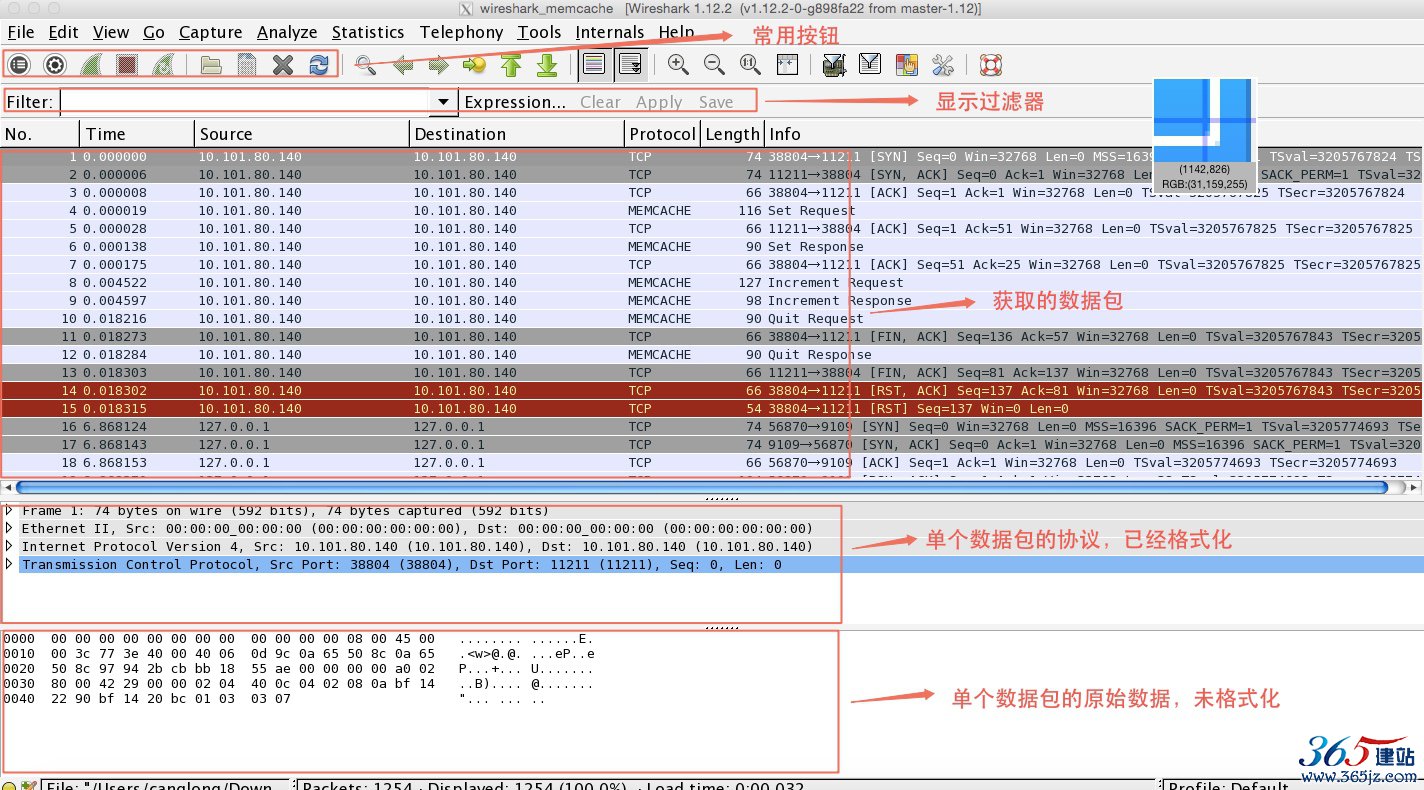1424x790 pixels.
Task: Select packet 6 Set Response row
Action: click(x=712, y=246)
